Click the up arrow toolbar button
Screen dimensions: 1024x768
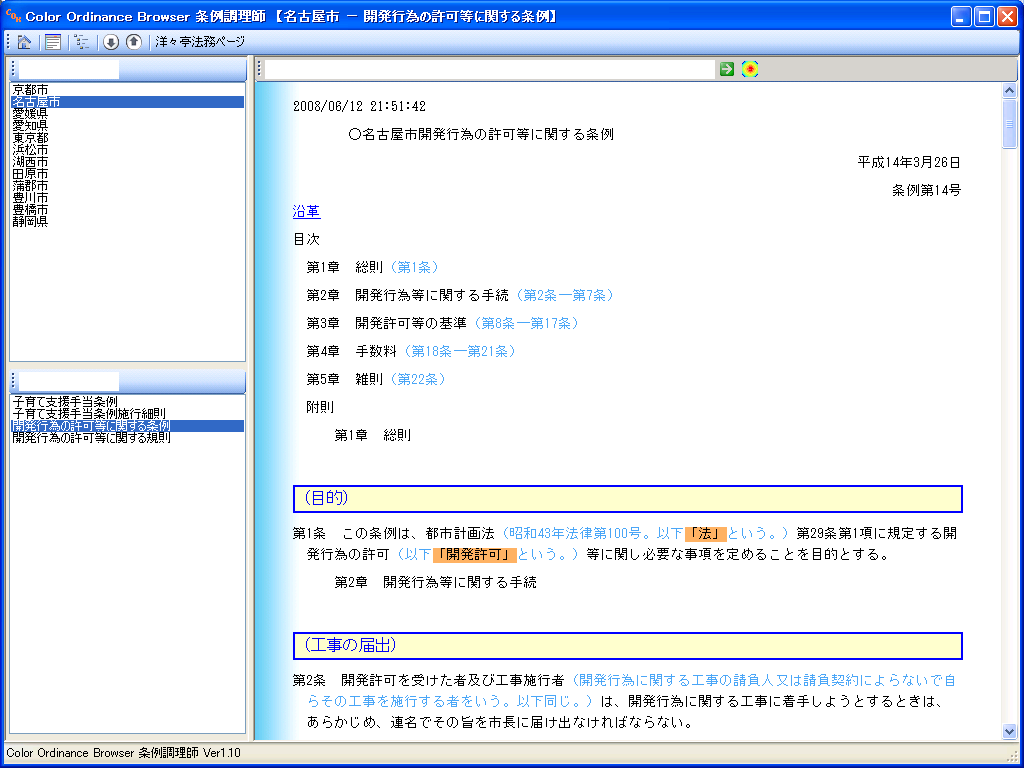[133, 42]
